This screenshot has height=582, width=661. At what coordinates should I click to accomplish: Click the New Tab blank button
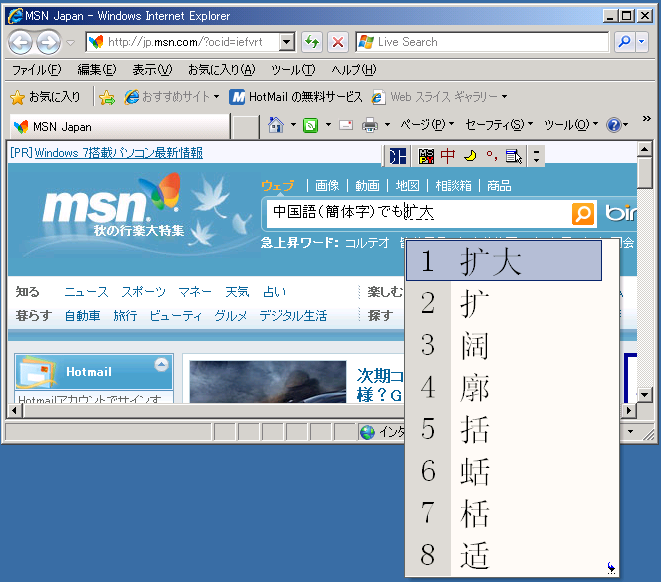click(x=246, y=127)
